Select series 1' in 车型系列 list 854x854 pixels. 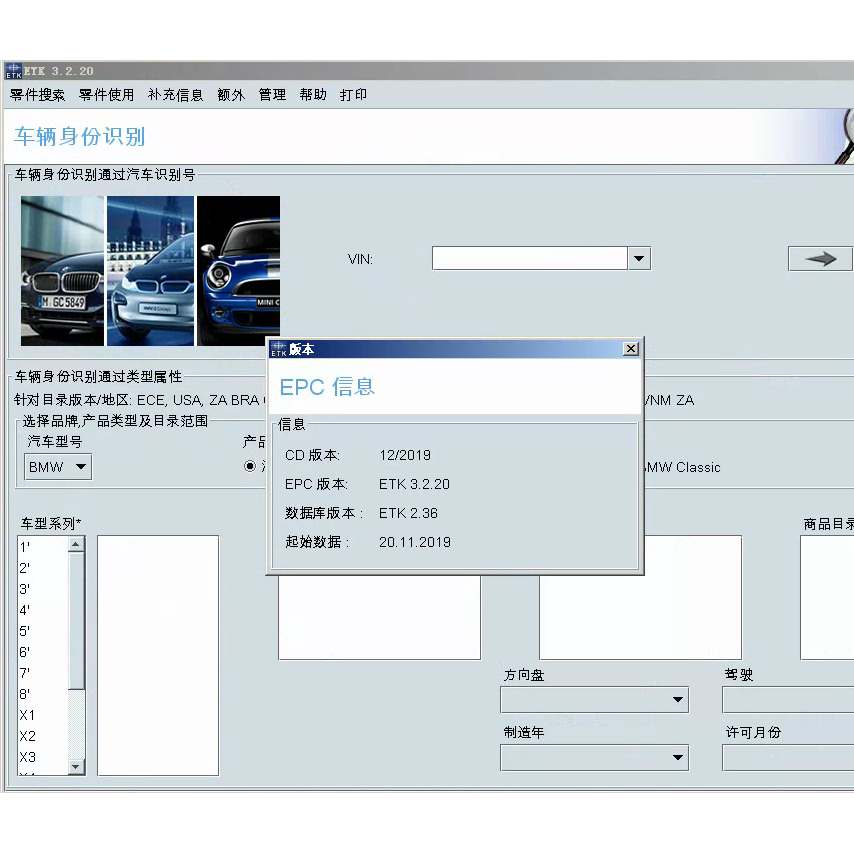pos(43,547)
